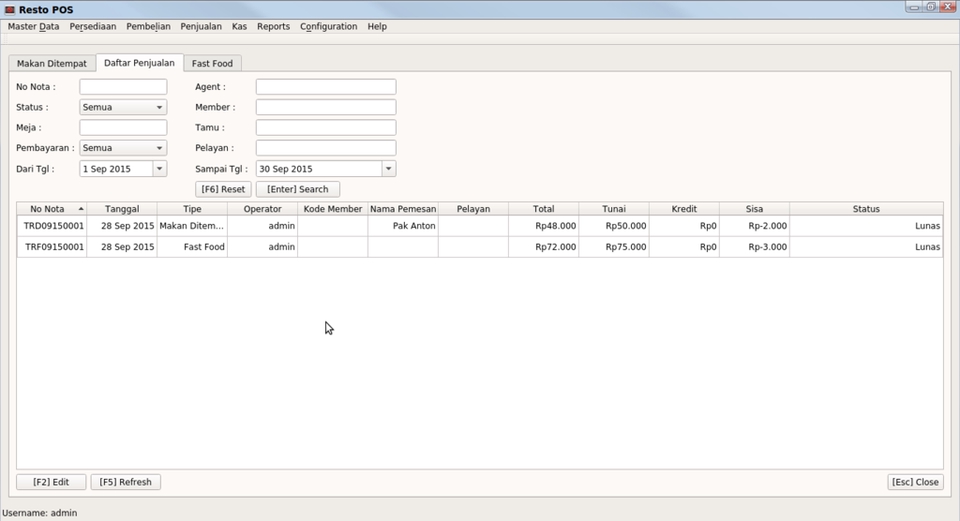Sort by the Nama Pemesan column header
Viewport: 960px width, 521px height.
(403, 209)
